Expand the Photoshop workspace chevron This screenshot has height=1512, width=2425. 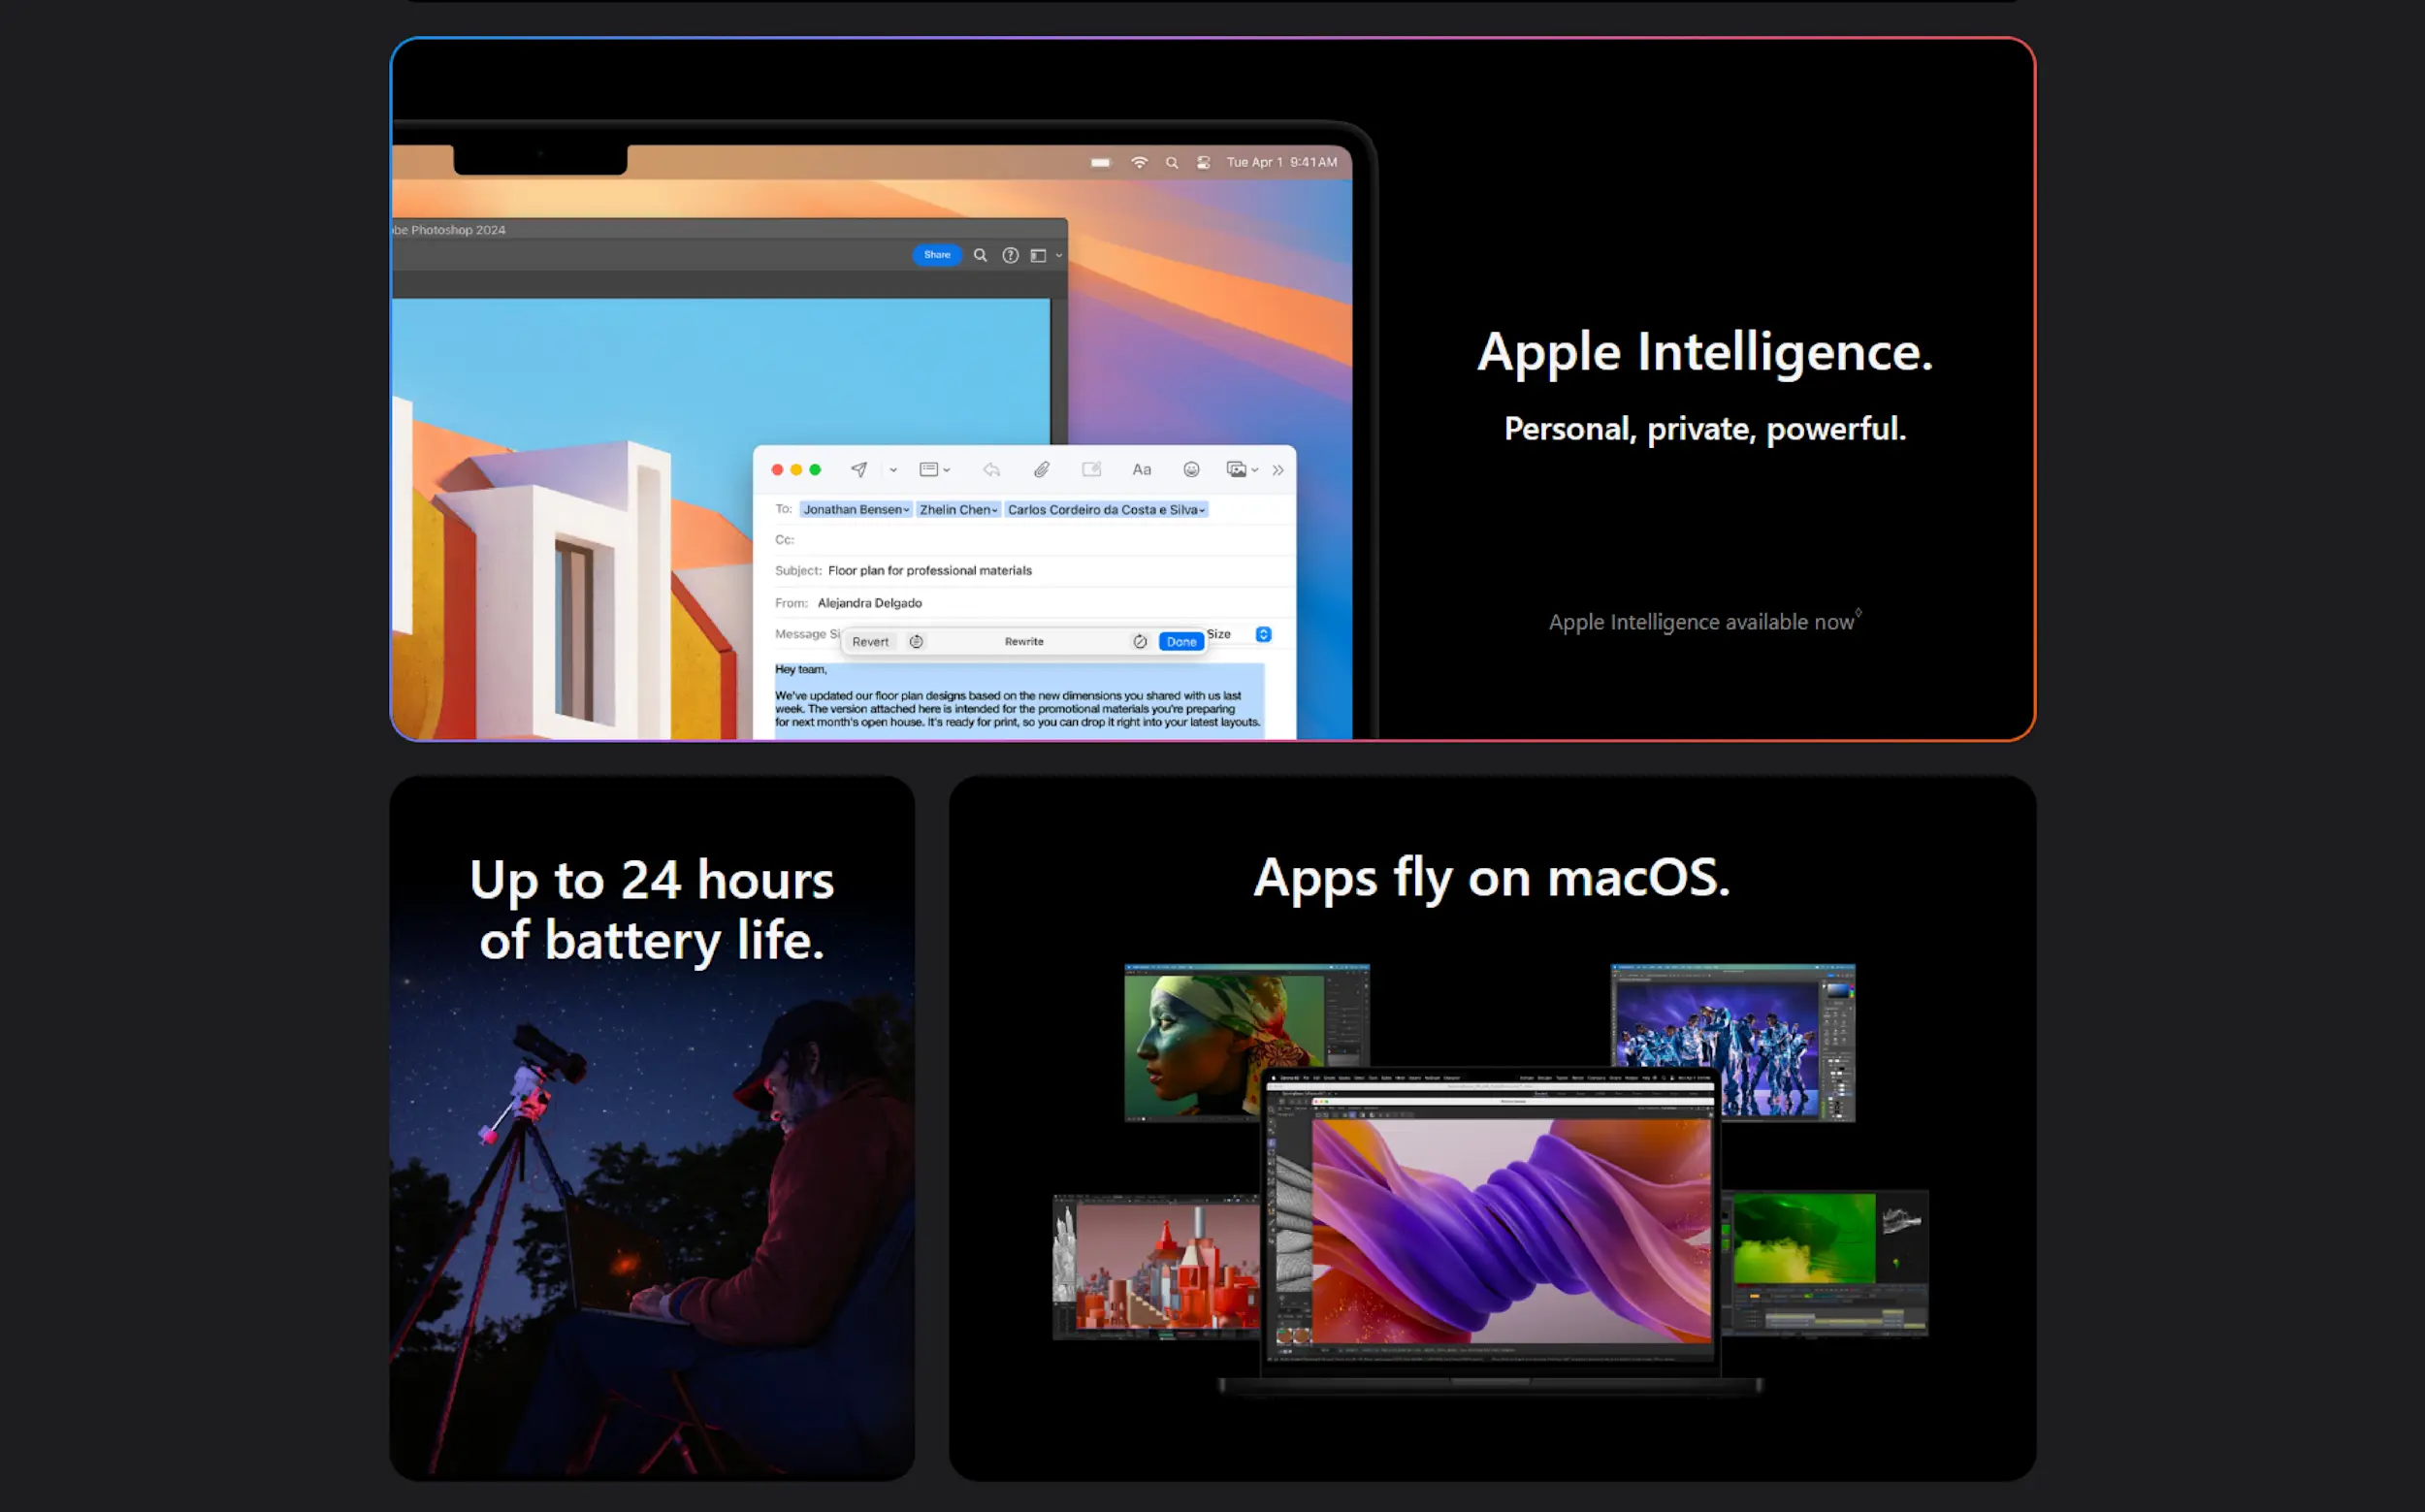pyautogui.click(x=1059, y=256)
